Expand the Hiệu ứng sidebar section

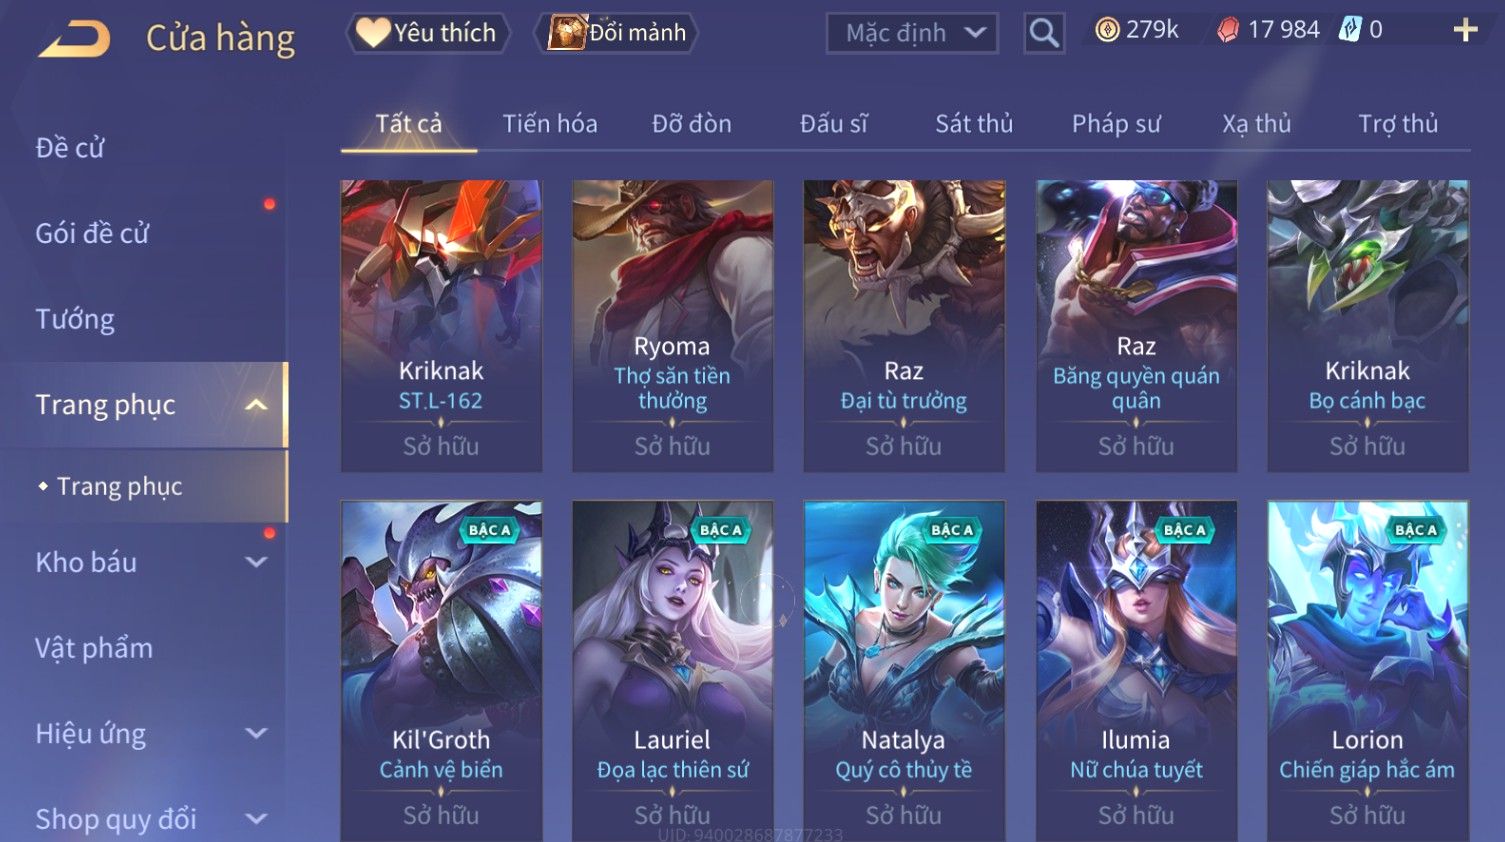pyautogui.click(x=256, y=733)
